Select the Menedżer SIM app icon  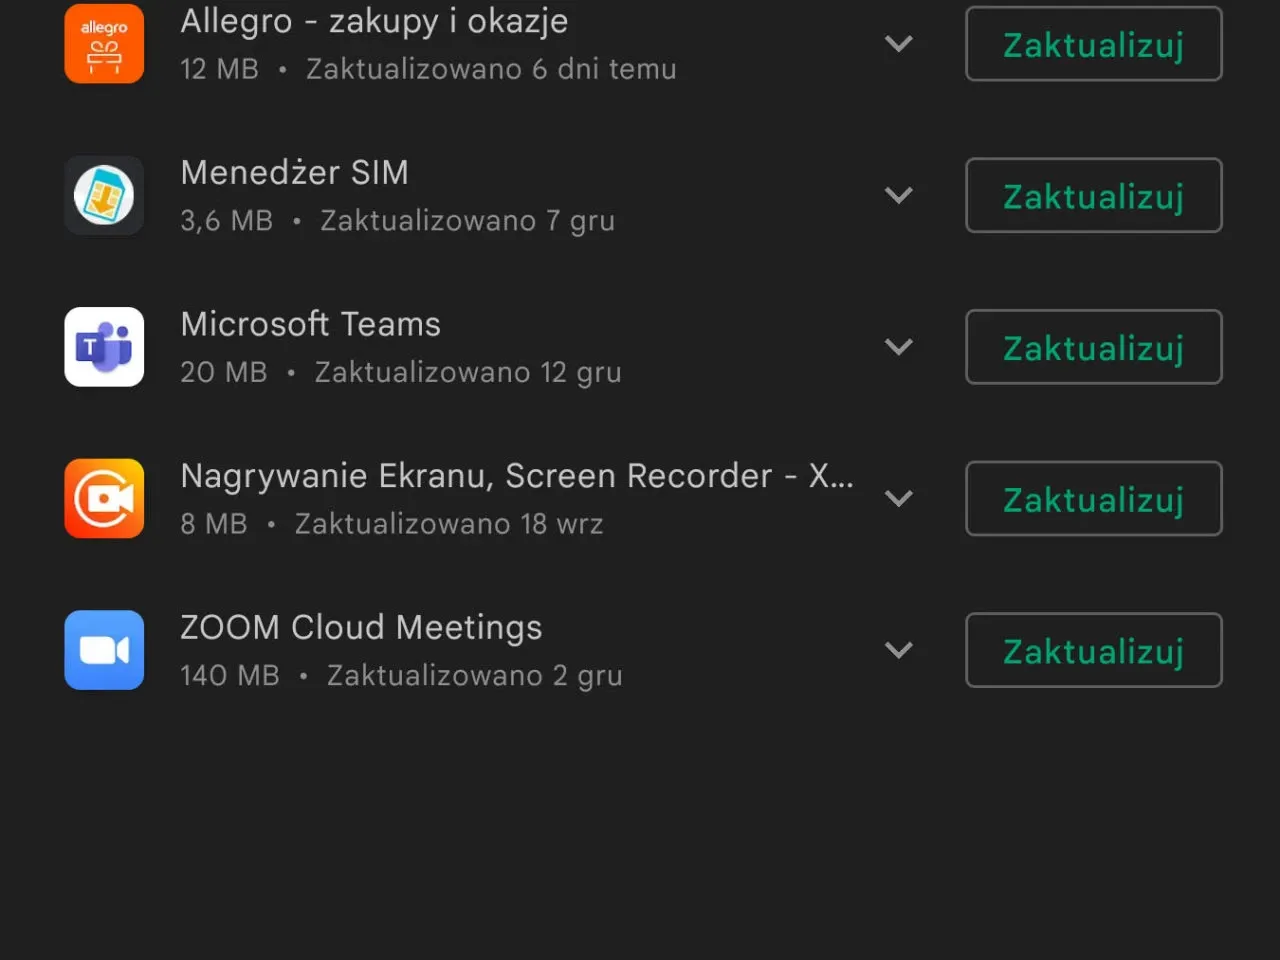(104, 196)
